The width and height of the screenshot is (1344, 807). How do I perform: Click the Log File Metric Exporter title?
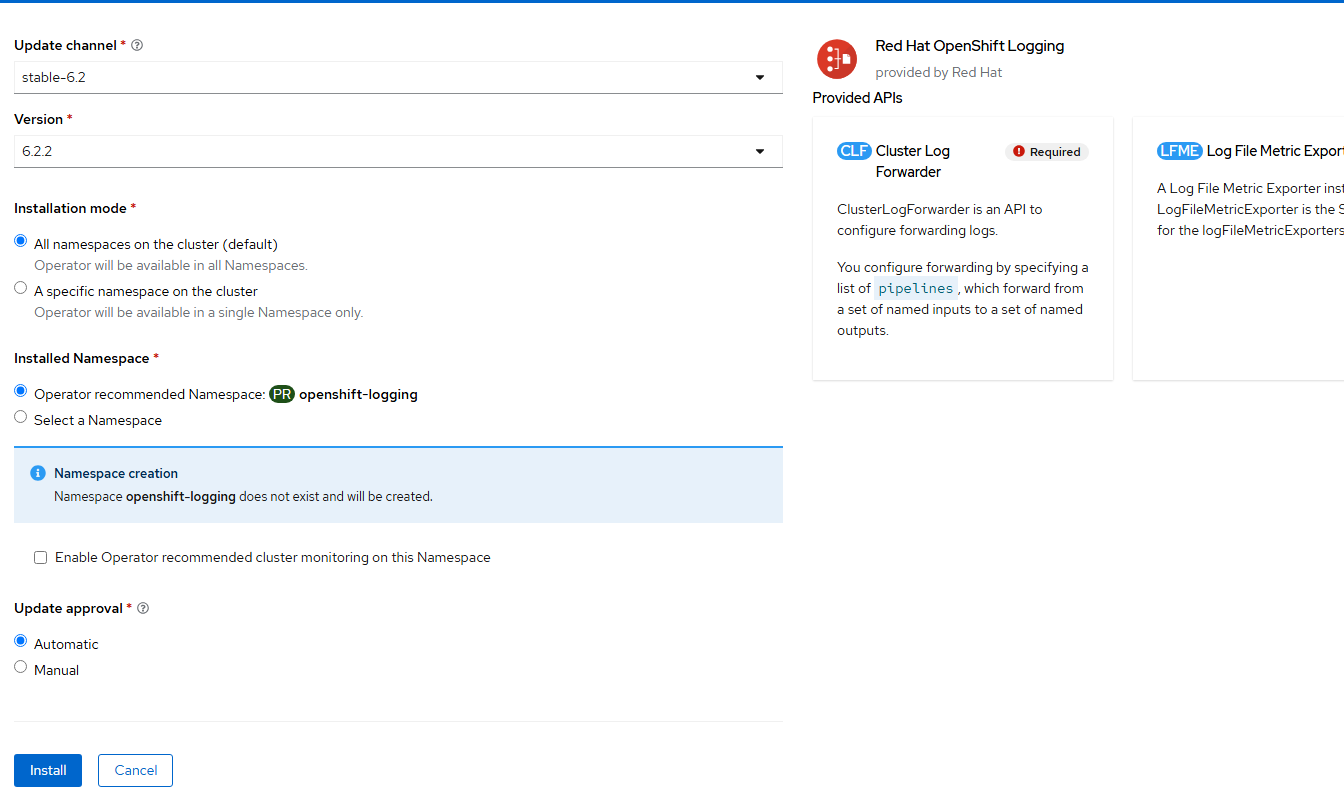click(1275, 151)
